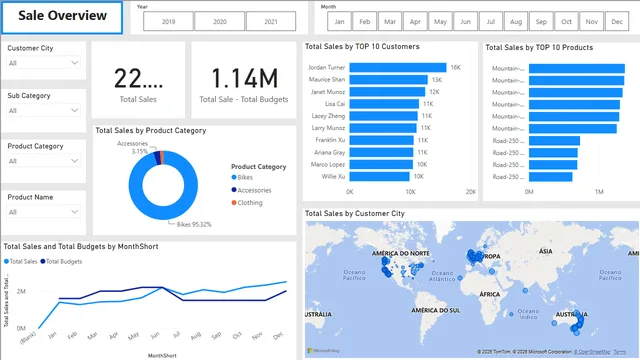640x360 pixels.
Task: Filter by Apr month button
Action: coord(415,22)
